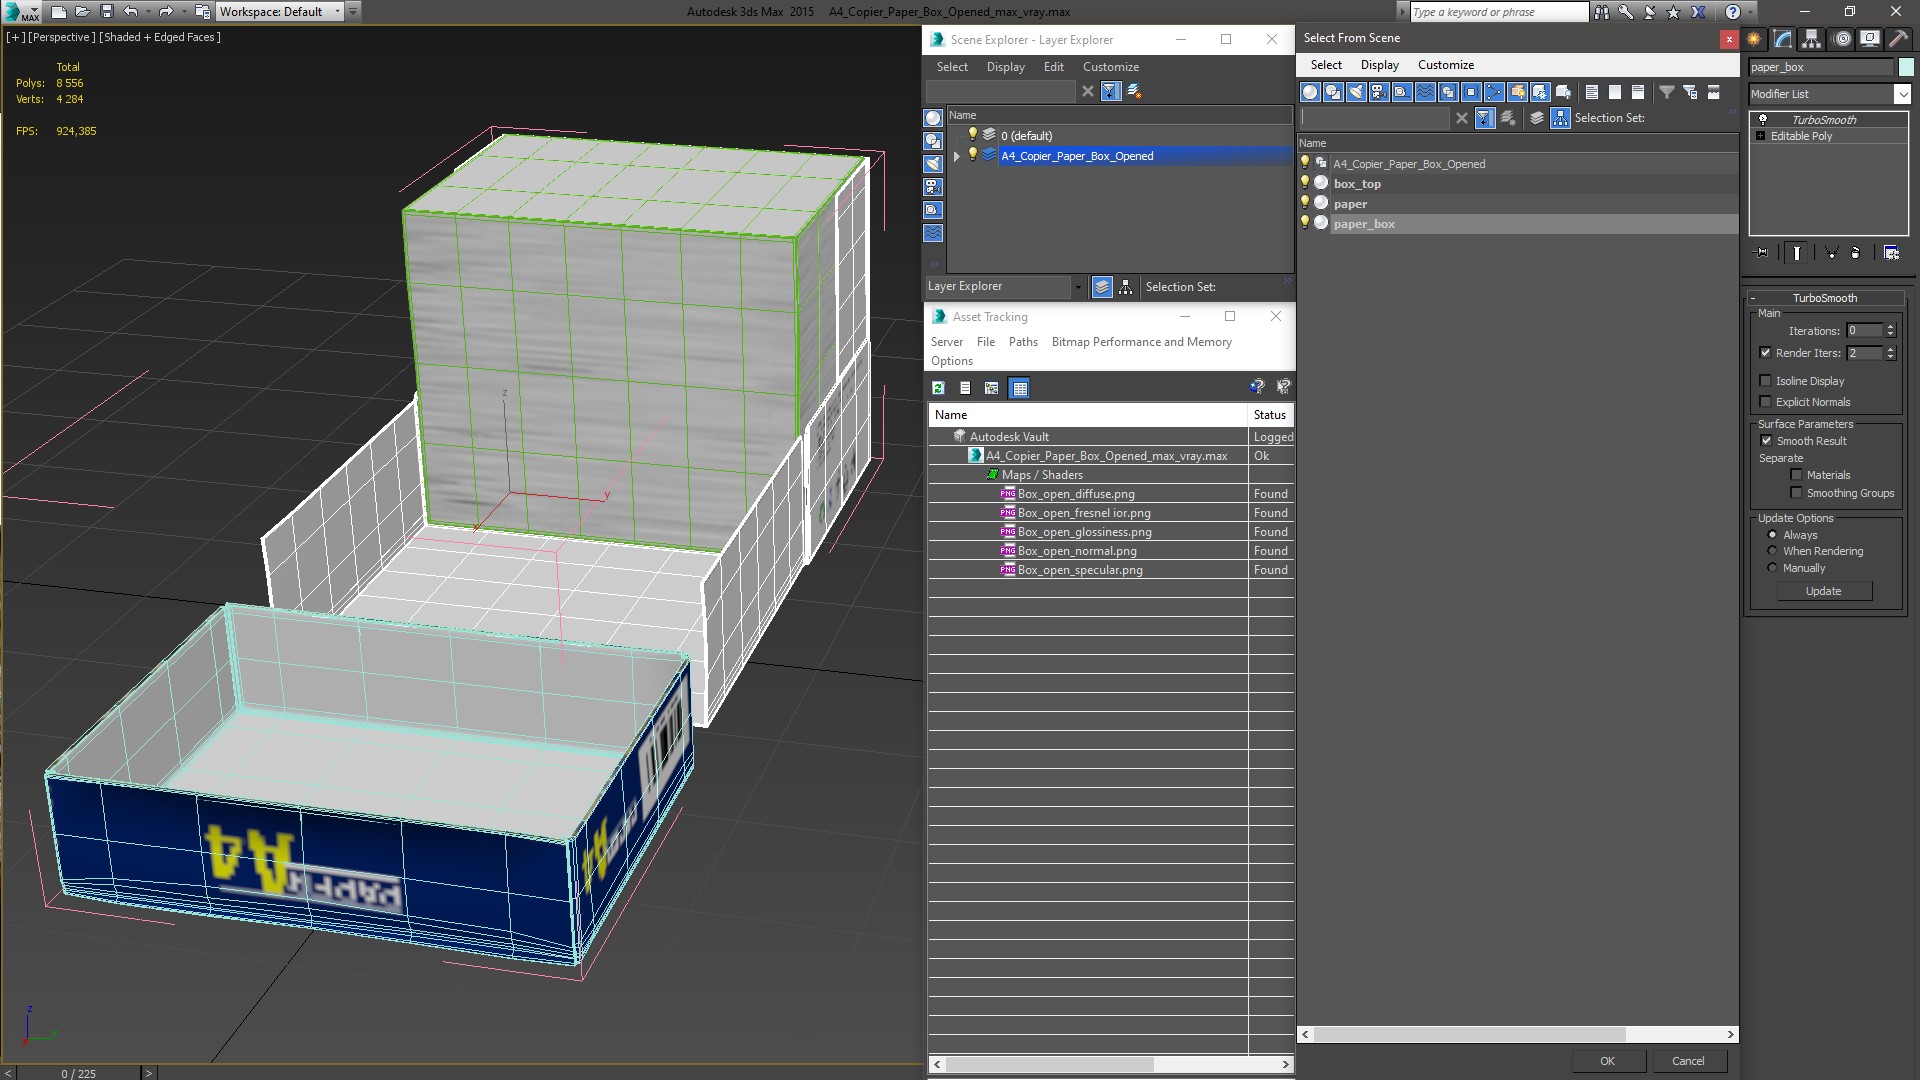
Task: Toggle Display Cameras filter in Select From Scene
Action: pos(1379,92)
